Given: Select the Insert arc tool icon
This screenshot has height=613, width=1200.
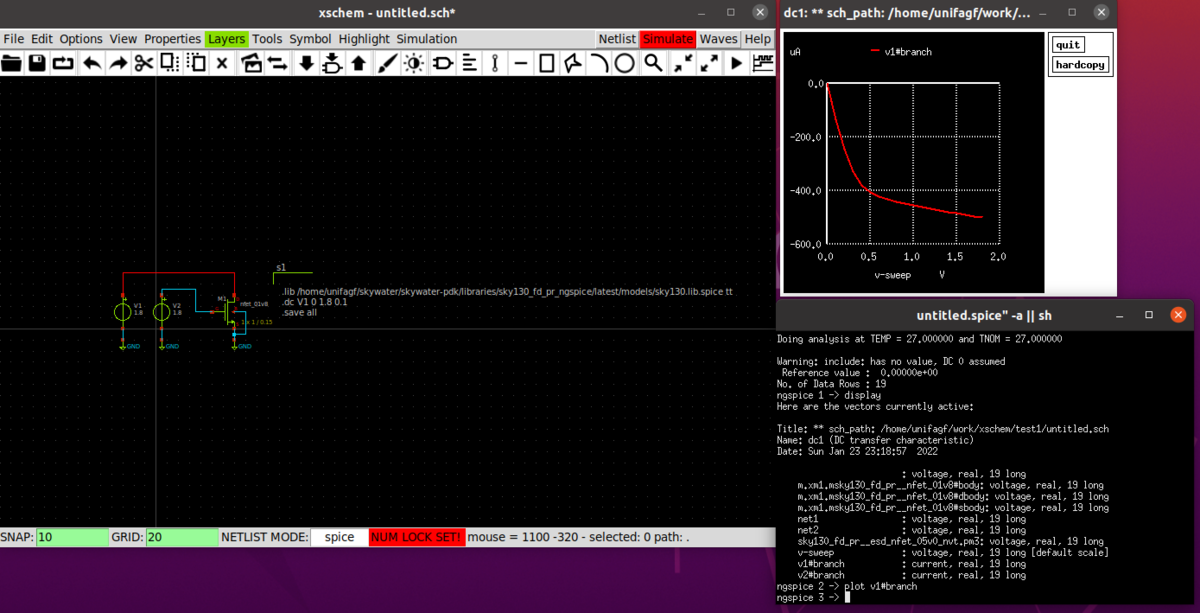Looking at the screenshot, I should (598, 63).
